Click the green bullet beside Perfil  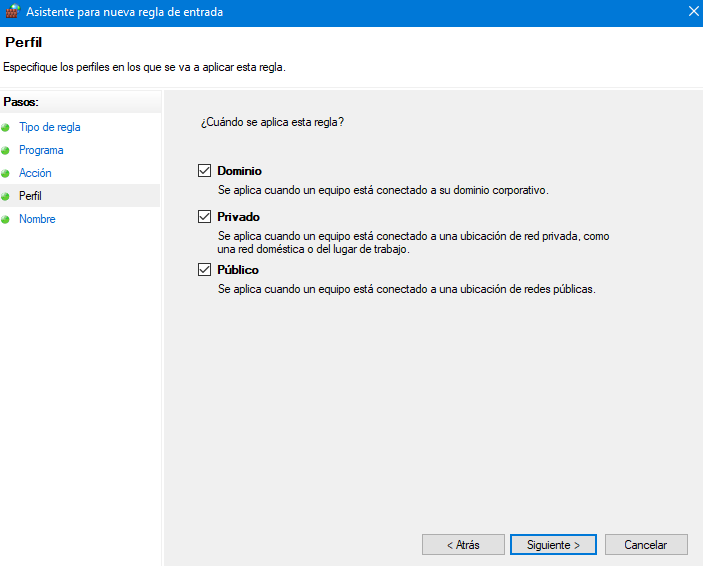(x=5, y=196)
